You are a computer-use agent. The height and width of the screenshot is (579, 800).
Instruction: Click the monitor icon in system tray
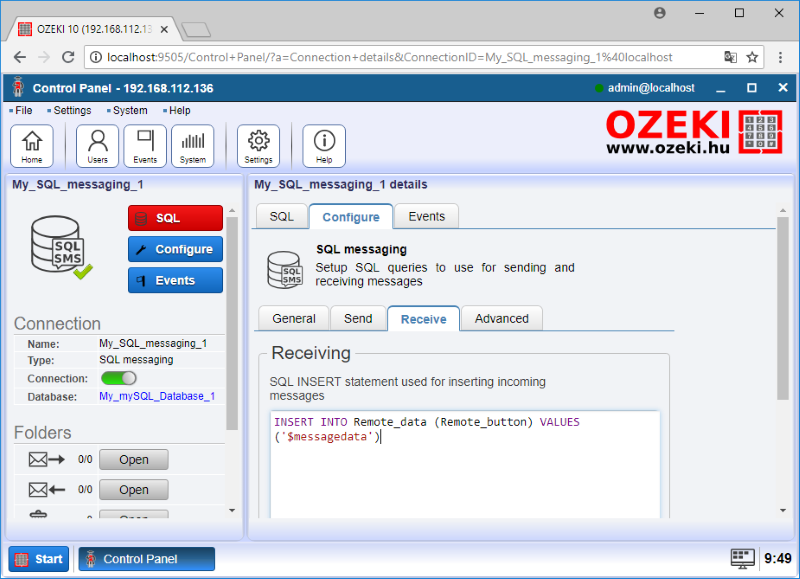[742, 559]
